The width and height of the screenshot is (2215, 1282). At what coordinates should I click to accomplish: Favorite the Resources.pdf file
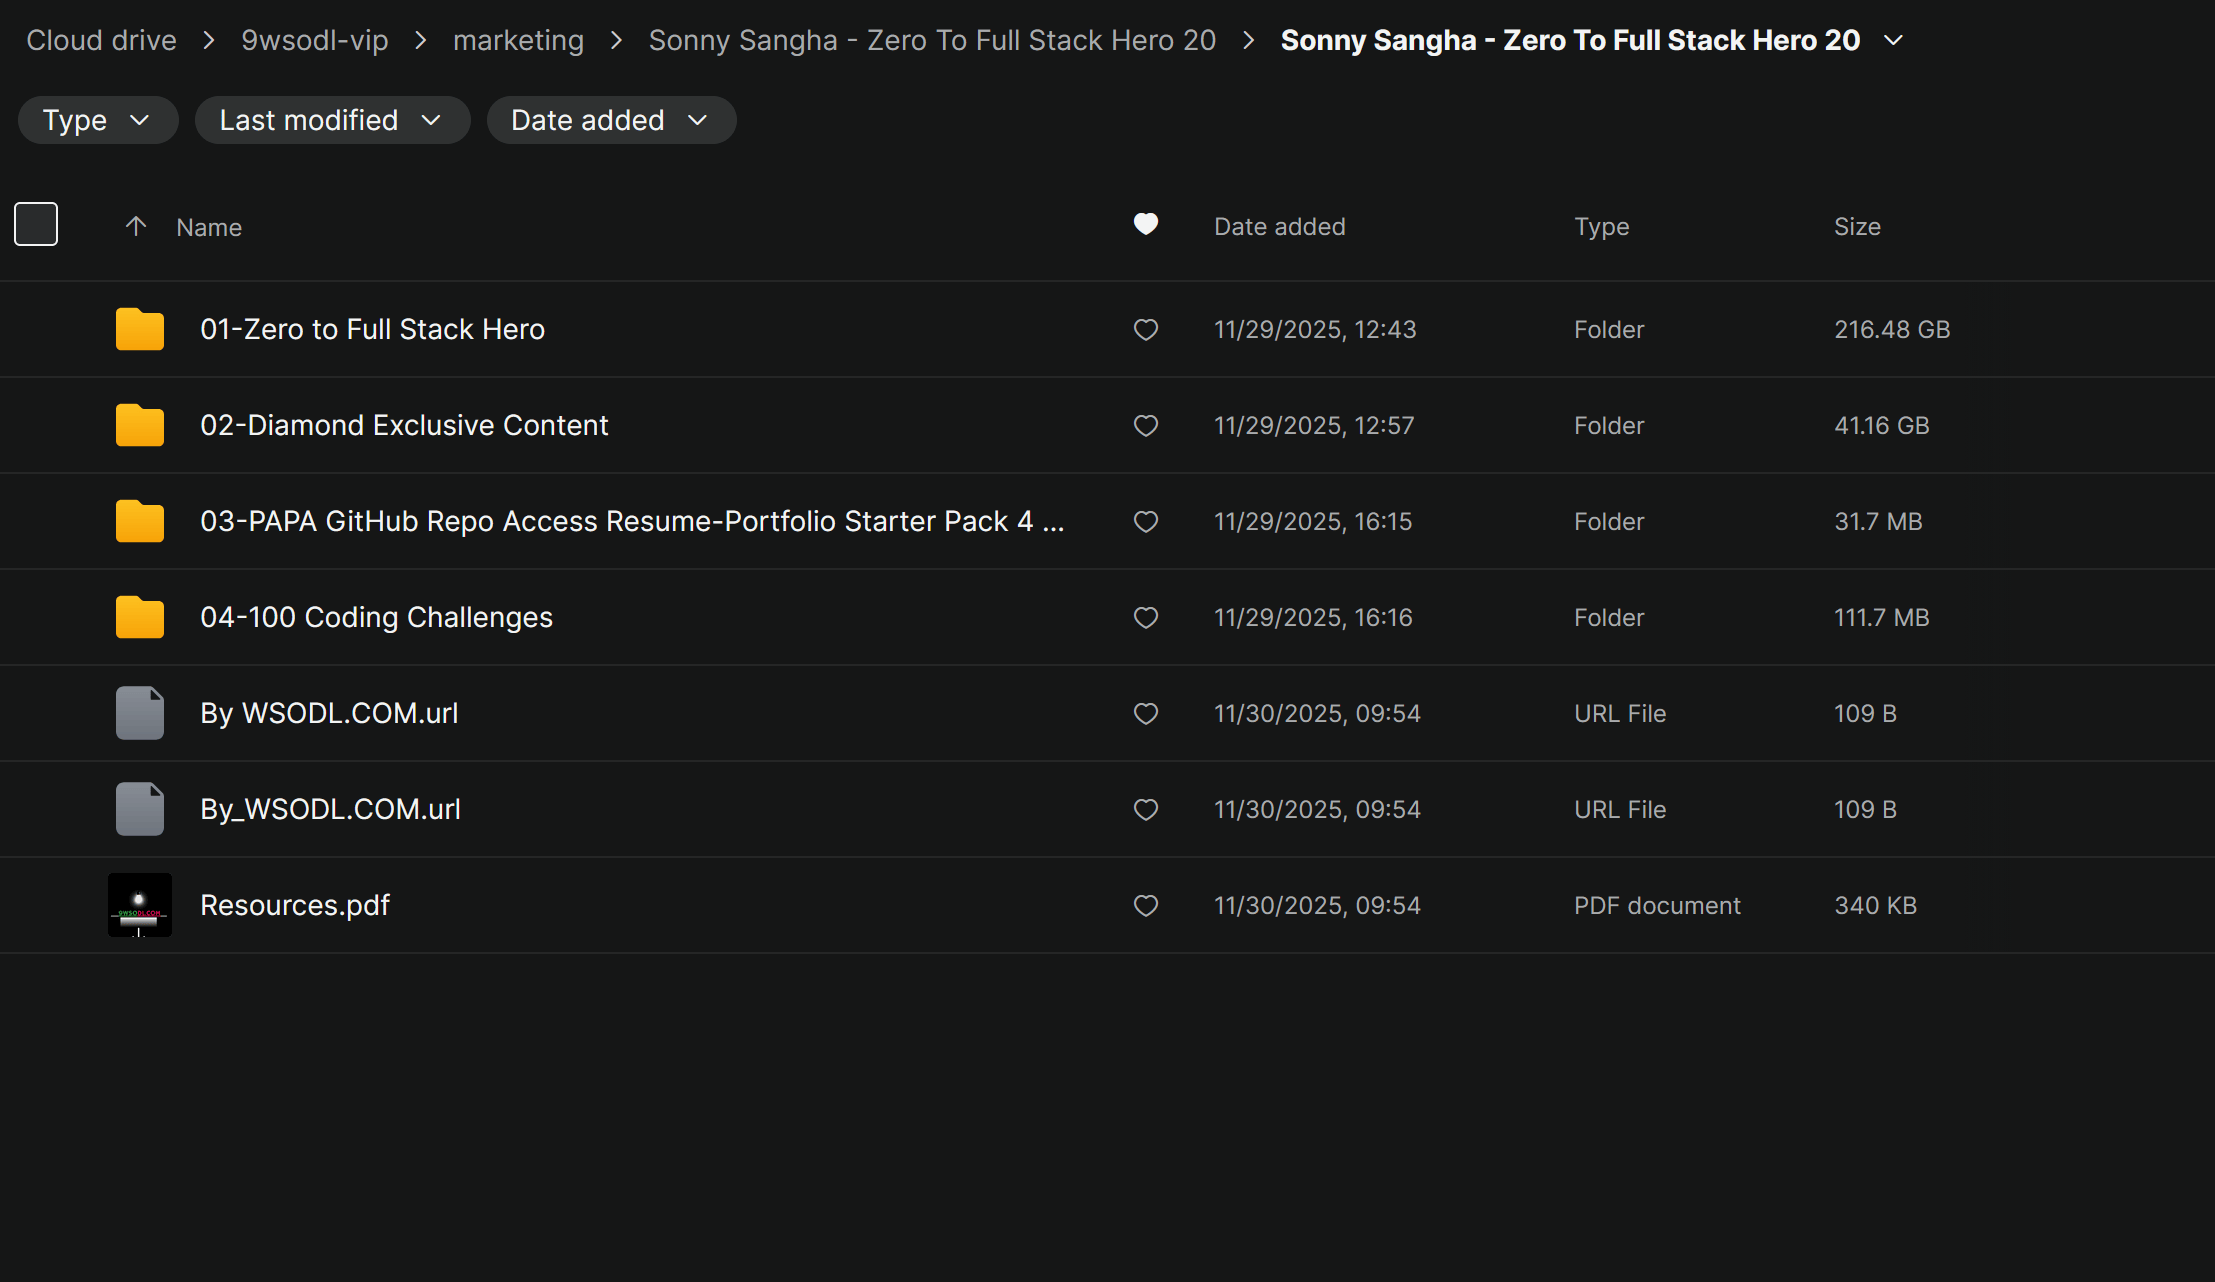pos(1145,905)
